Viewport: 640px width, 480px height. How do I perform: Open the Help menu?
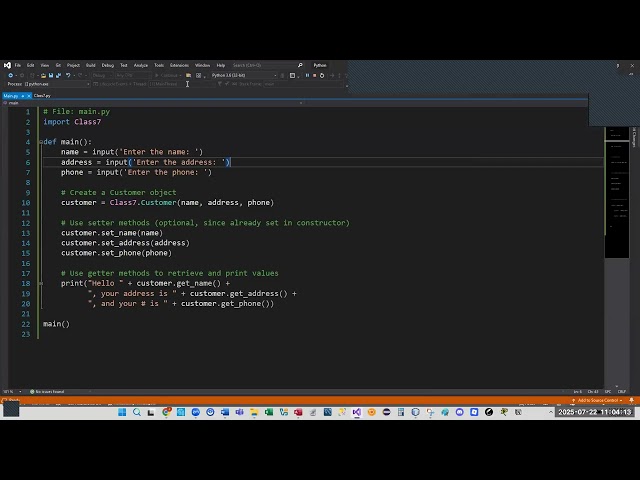tap(221, 65)
